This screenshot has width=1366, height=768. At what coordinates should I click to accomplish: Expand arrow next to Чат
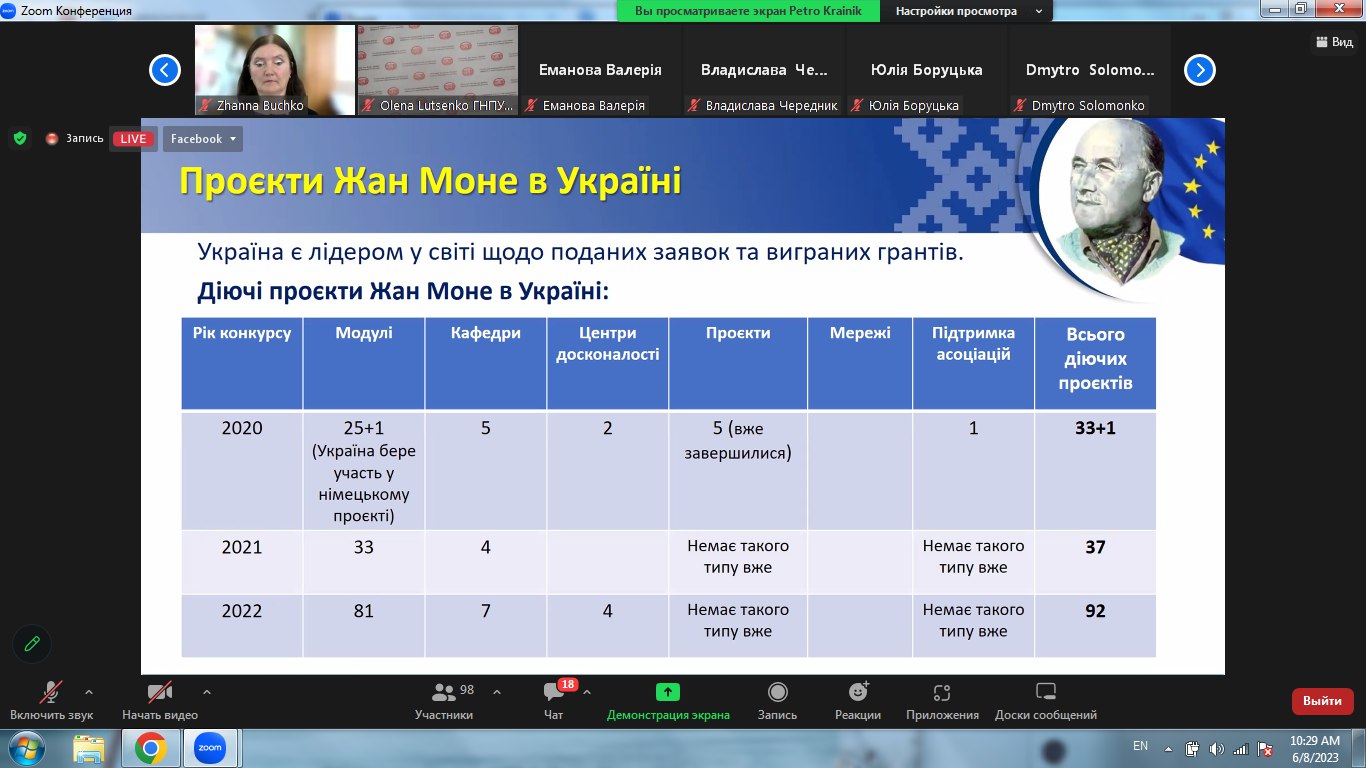[x=587, y=692]
